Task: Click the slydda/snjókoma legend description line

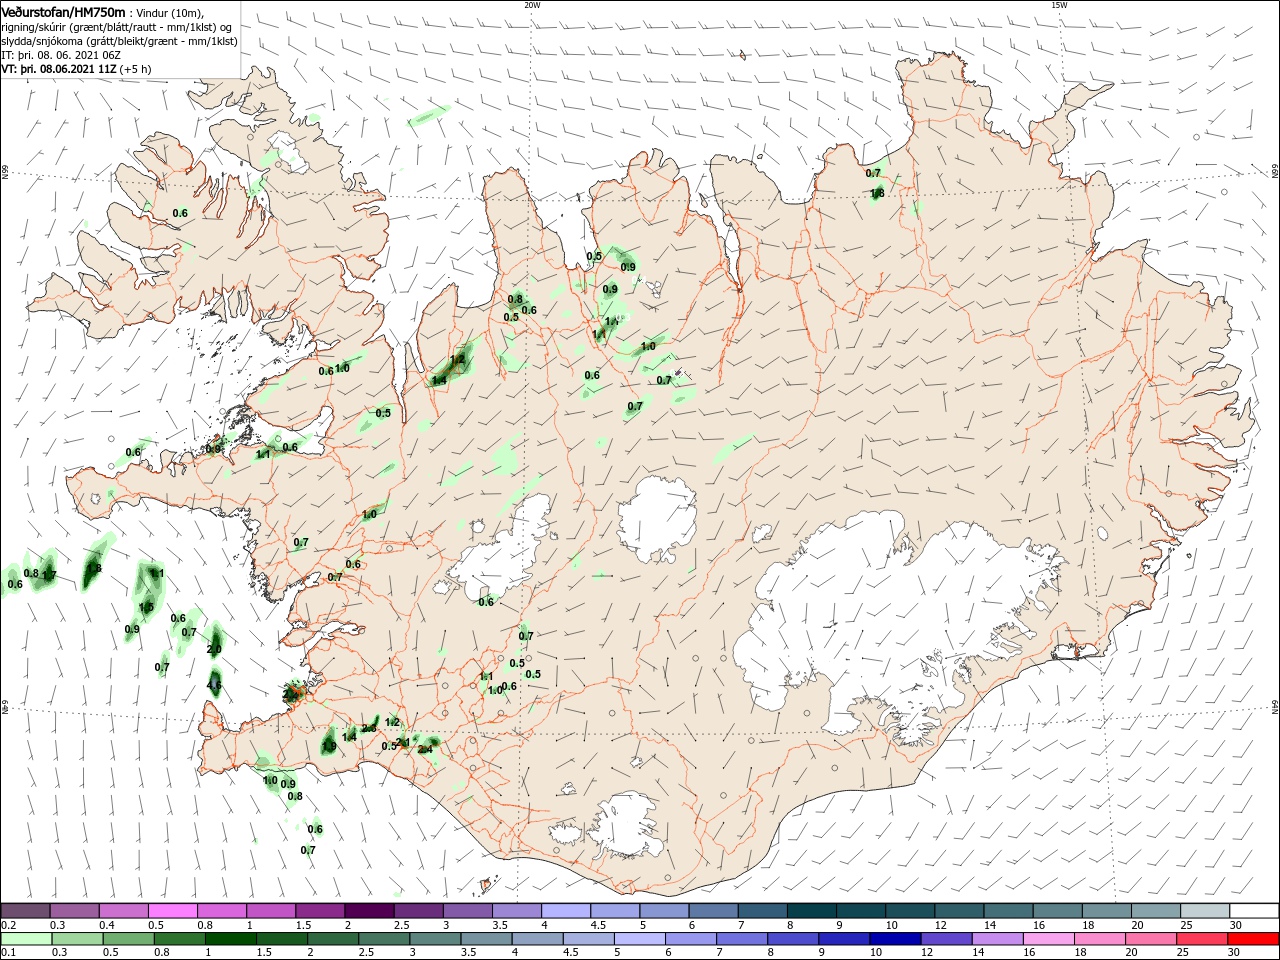Action: (119, 41)
